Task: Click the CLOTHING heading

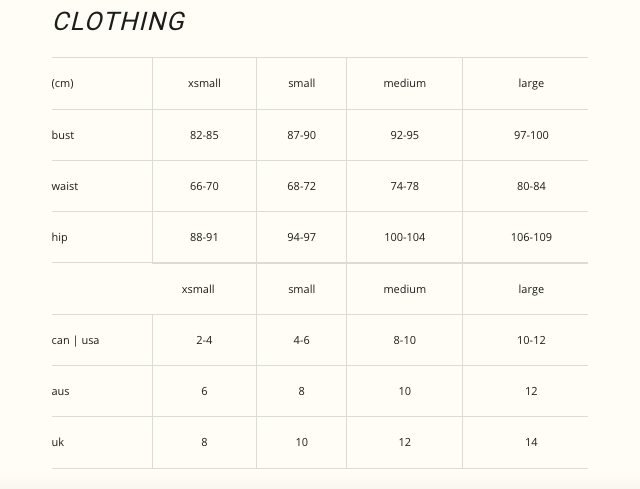Action: coord(120,21)
